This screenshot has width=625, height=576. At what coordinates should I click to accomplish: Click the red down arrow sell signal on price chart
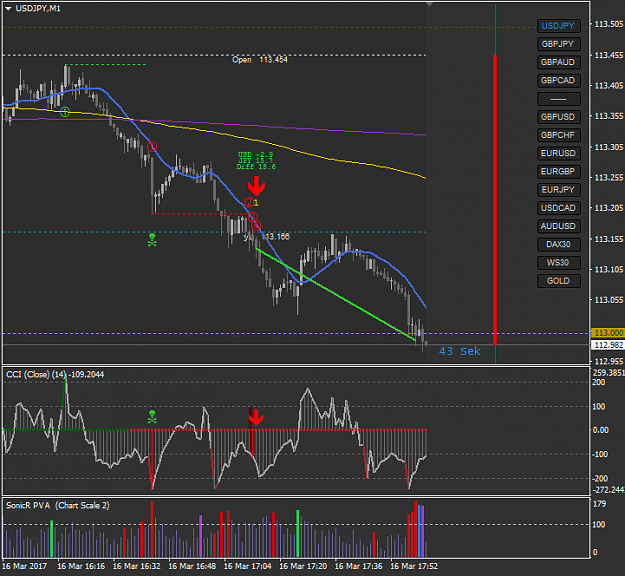pyautogui.click(x=256, y=186)
